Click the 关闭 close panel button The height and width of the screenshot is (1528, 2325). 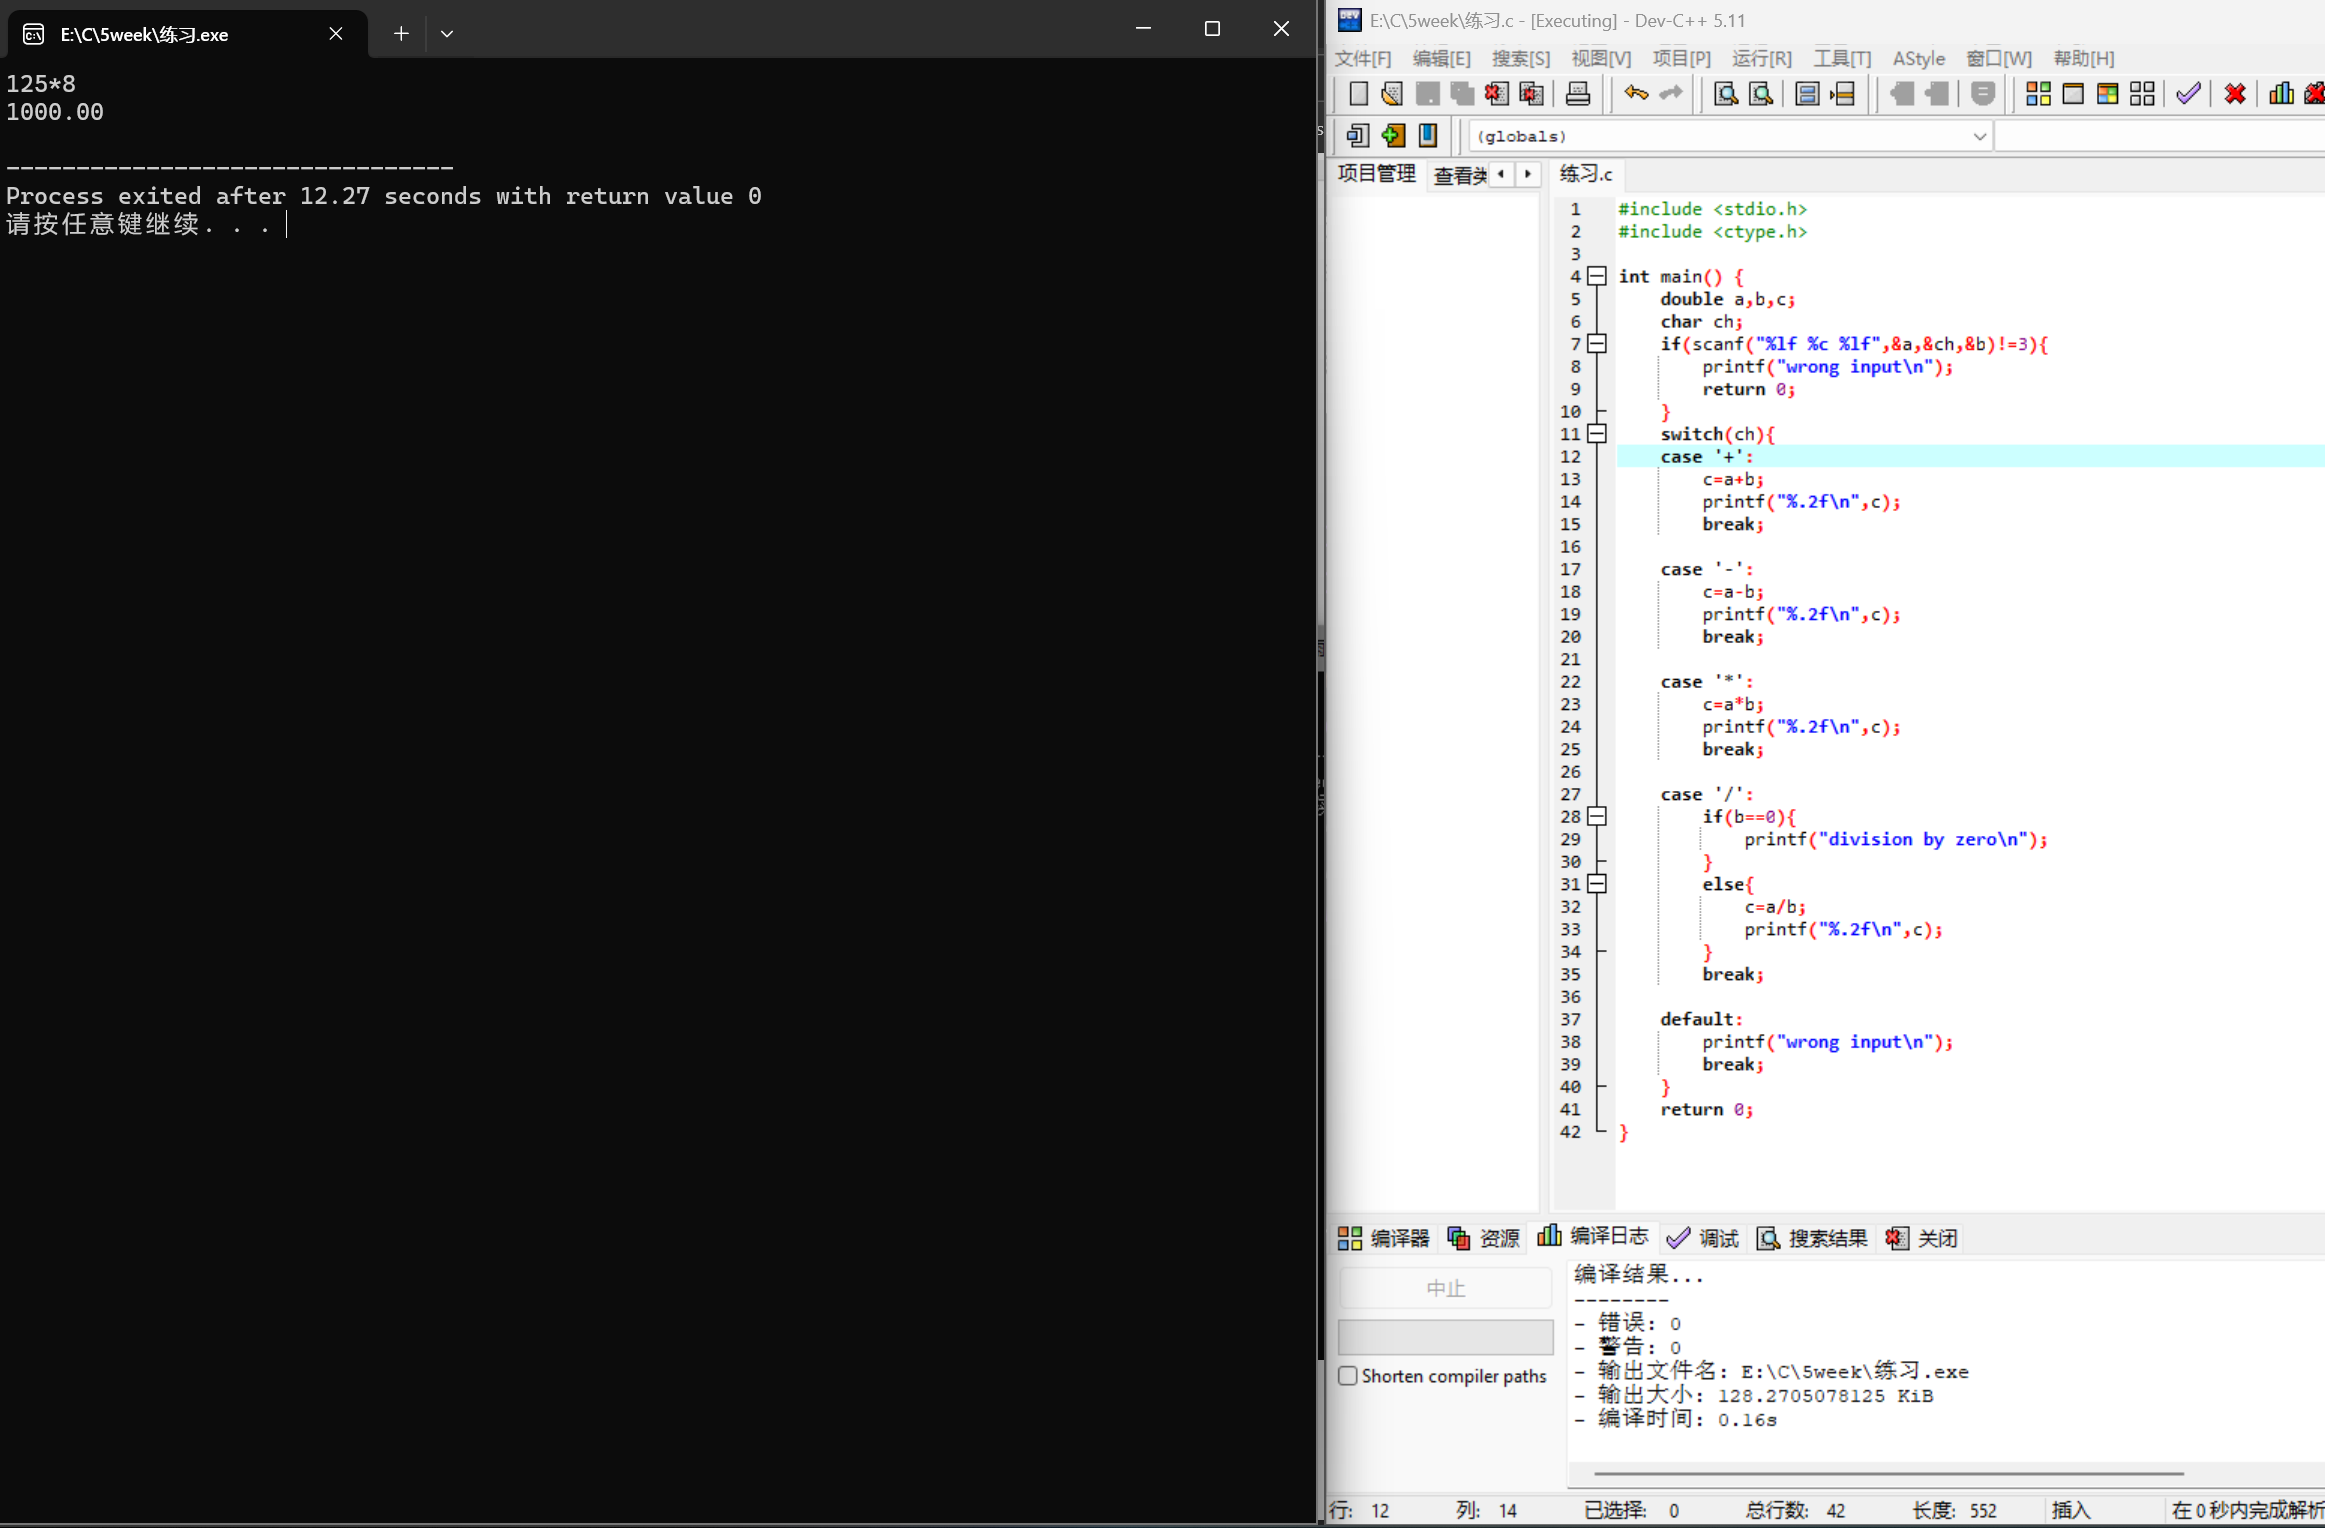click(1922, 1239)
